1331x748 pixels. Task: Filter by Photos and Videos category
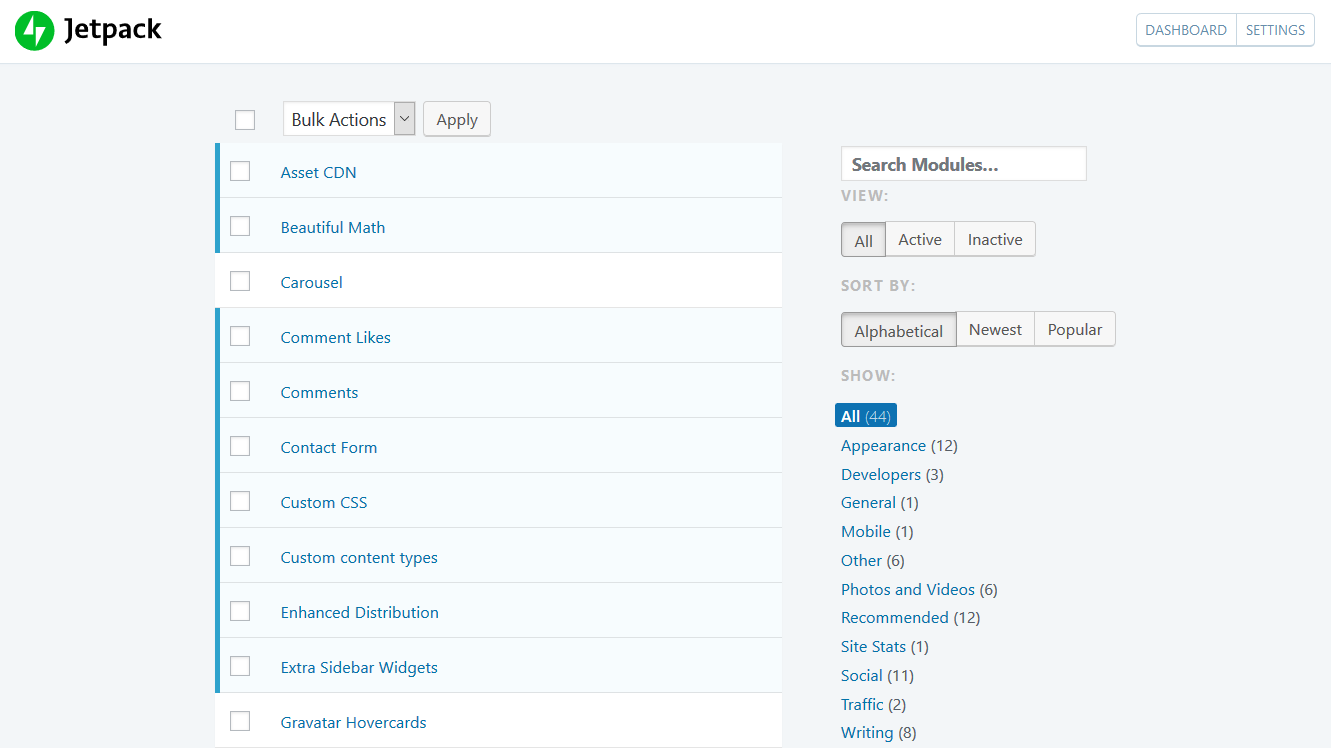point(908,589)
